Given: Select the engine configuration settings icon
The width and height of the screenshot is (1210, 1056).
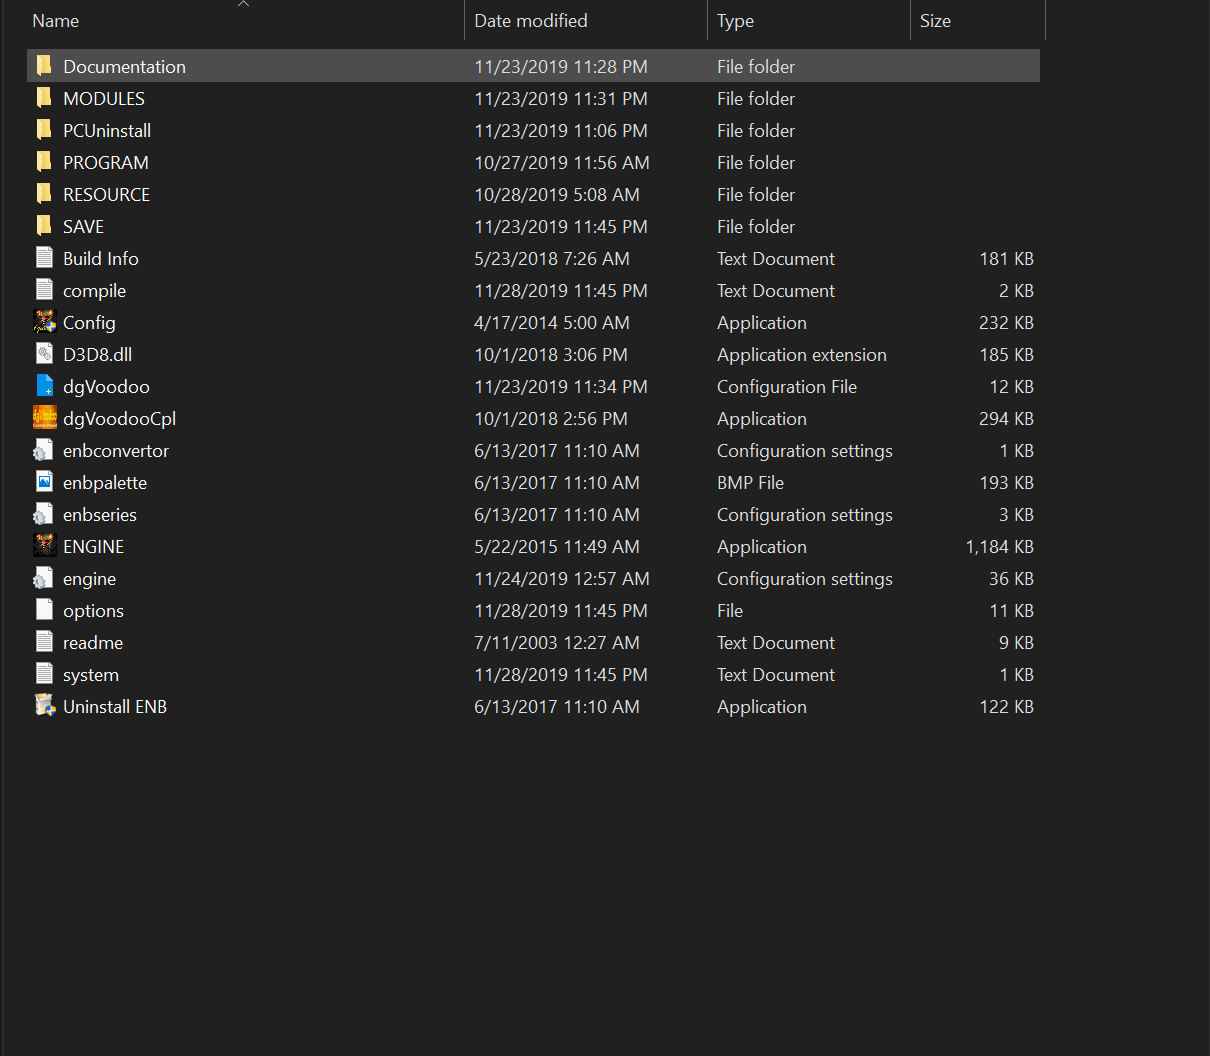Looking at the screenshot, I should tap(44, 578).
